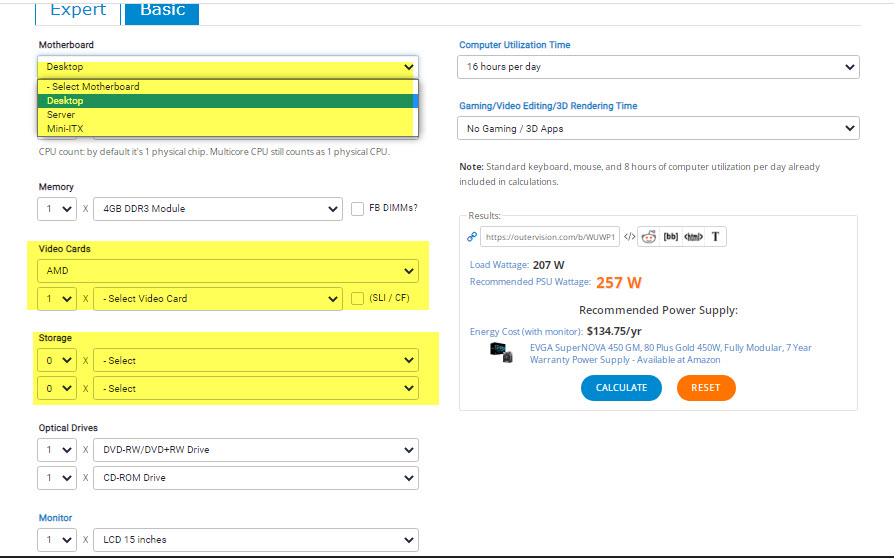The image size is (894, 558).
Task: Pick Mini-ITX in the motherboard list
Action: click(x=66, y=128)
